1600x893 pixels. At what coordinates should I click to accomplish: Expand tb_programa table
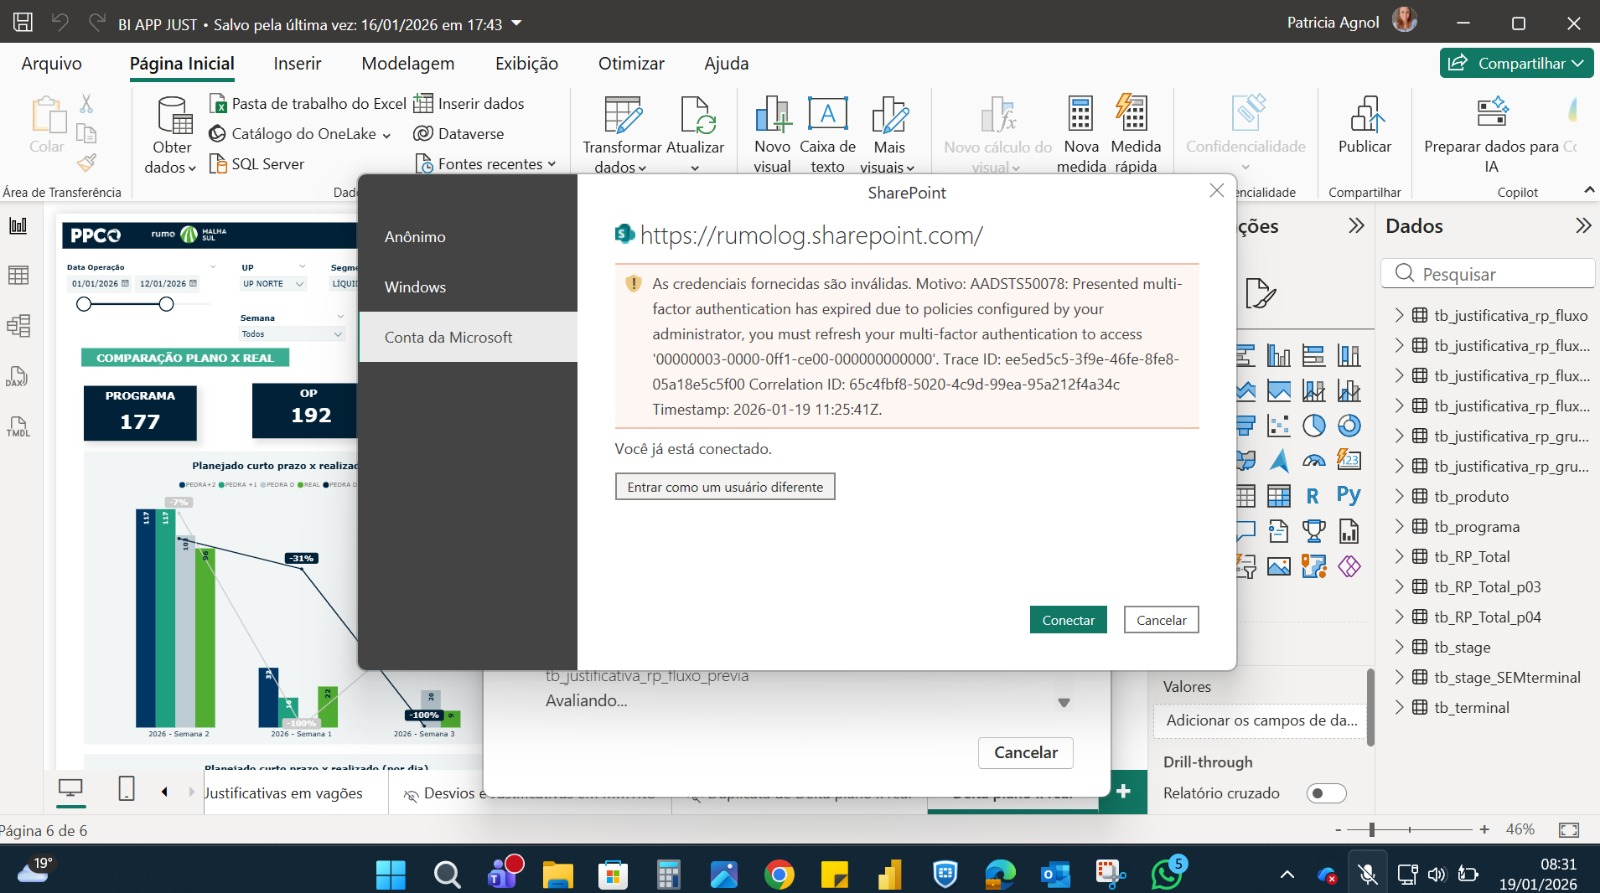click(x=1399, y=526)
